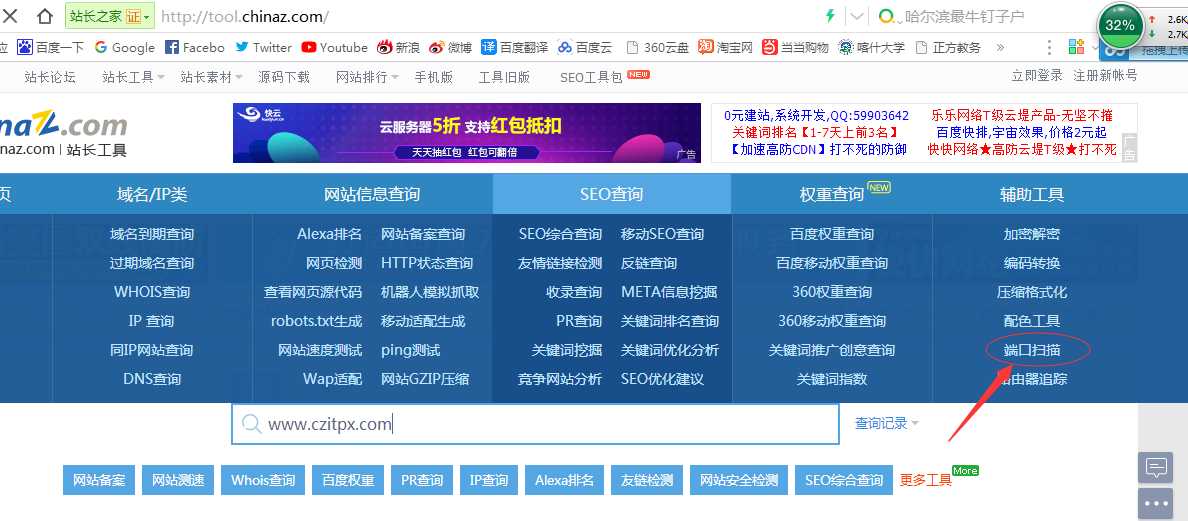Open 百度权重查询 menu entry
The width and height of the screenshot is (1188, 521).
click(832, 234)
